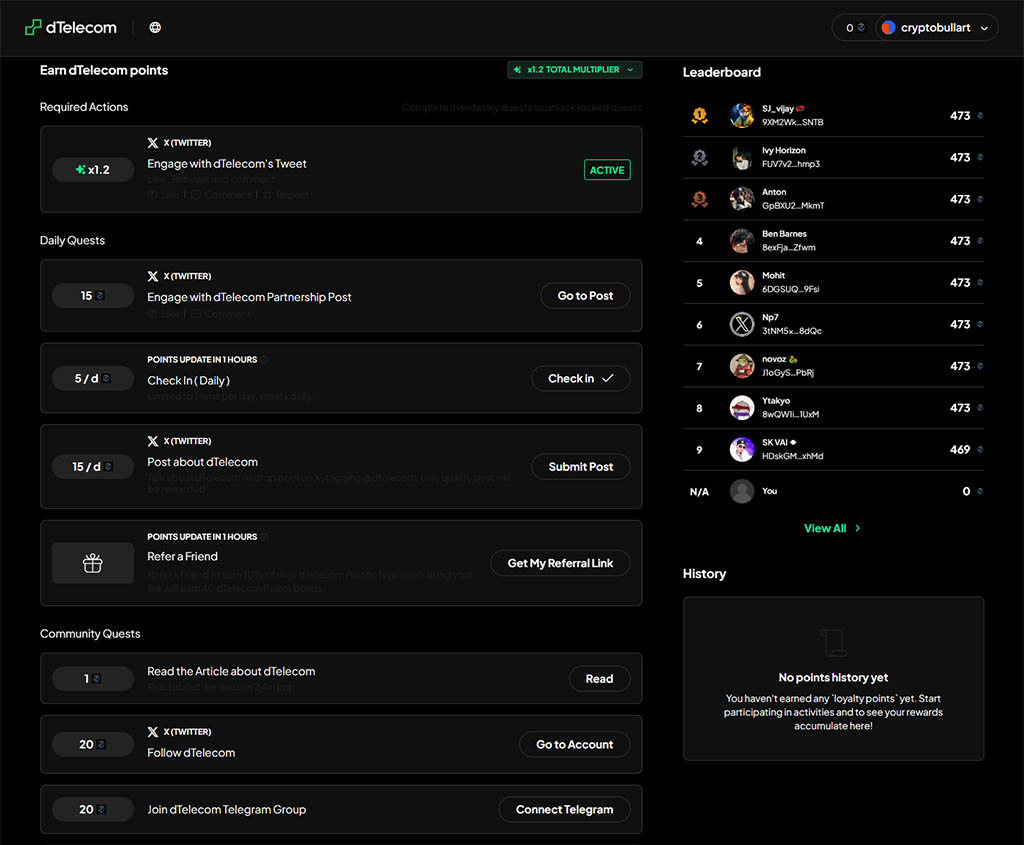1024x845 pixels.
Task: Click the ACTIVE status badge
Action: click(x=607, y=170)
